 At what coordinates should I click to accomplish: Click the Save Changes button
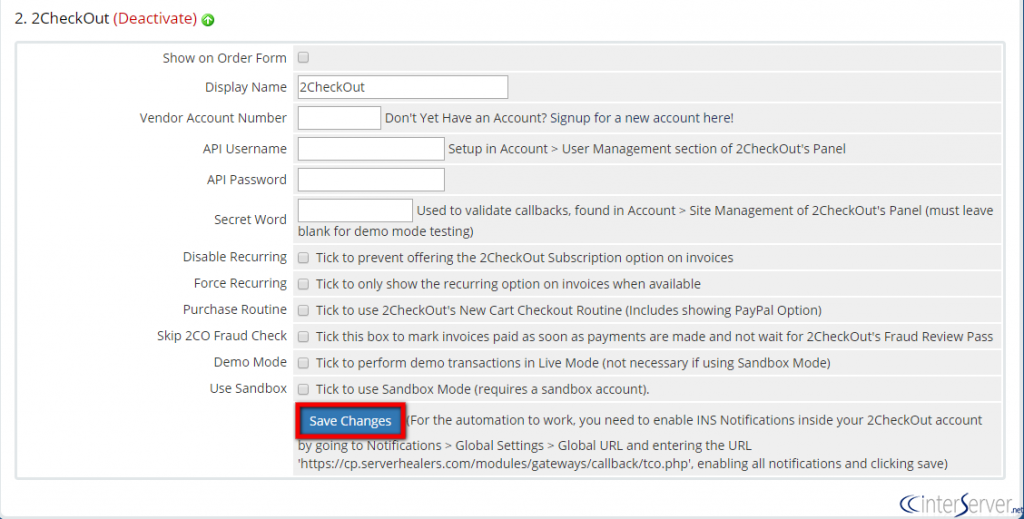coord(350,421)
